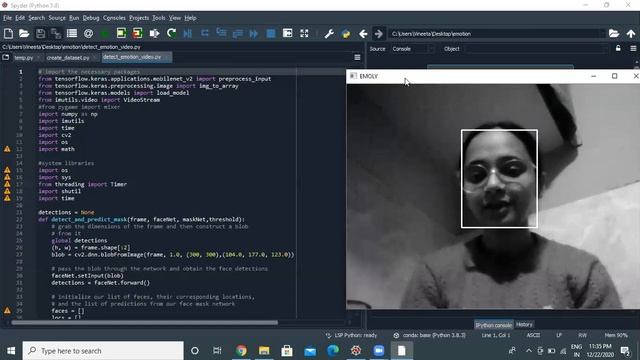
Task: Open the Help menu
Action: pyautogui.click(x=190, y=18)
